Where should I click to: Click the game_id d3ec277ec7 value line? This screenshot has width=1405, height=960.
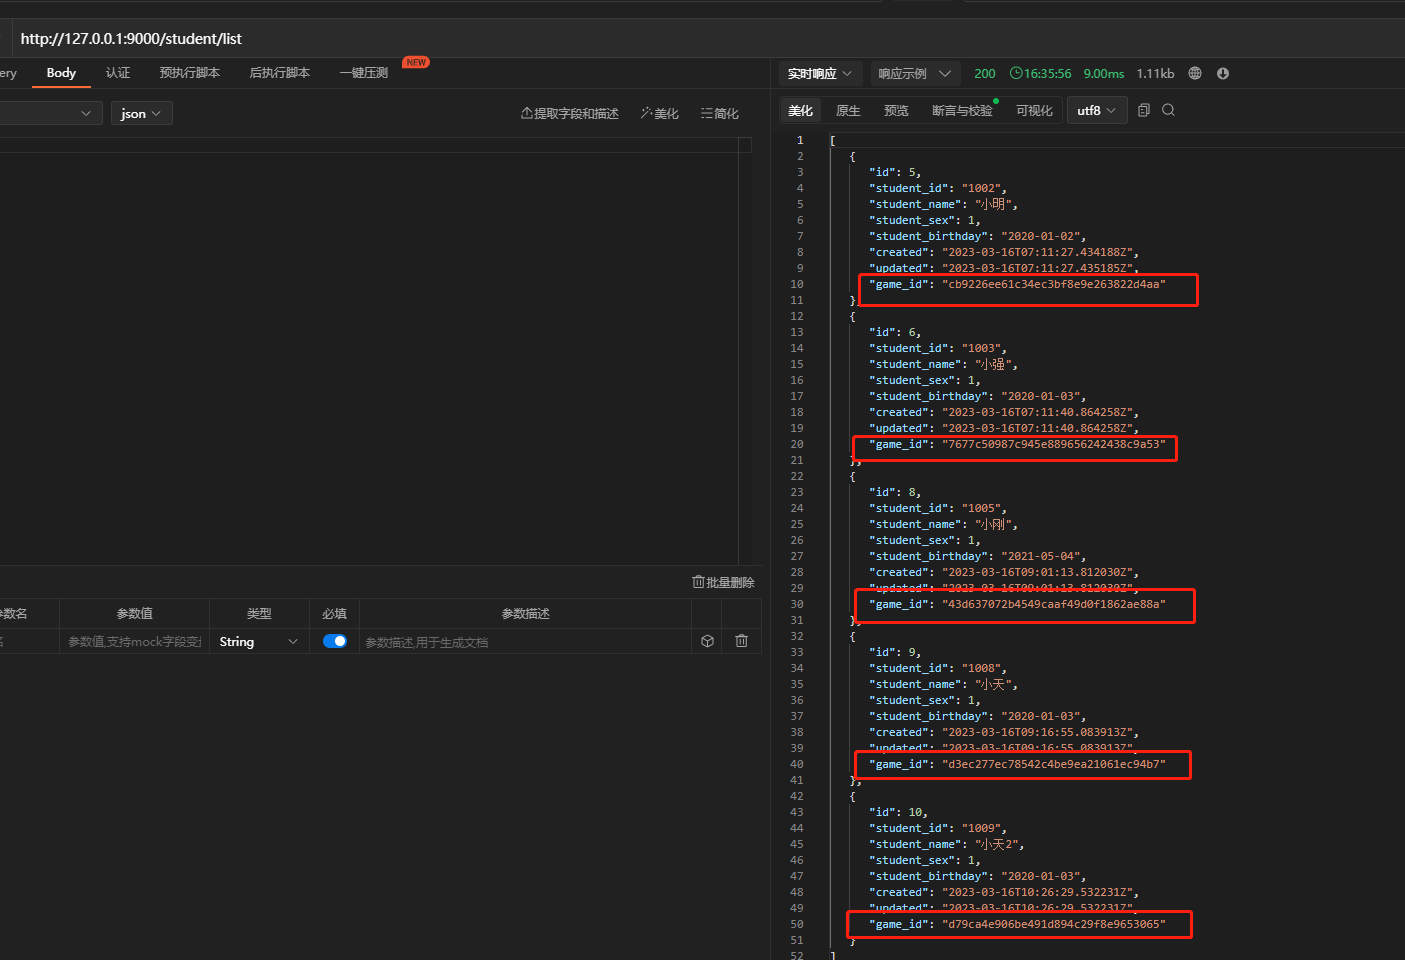pyautogui.click(x=1017, y=764)
